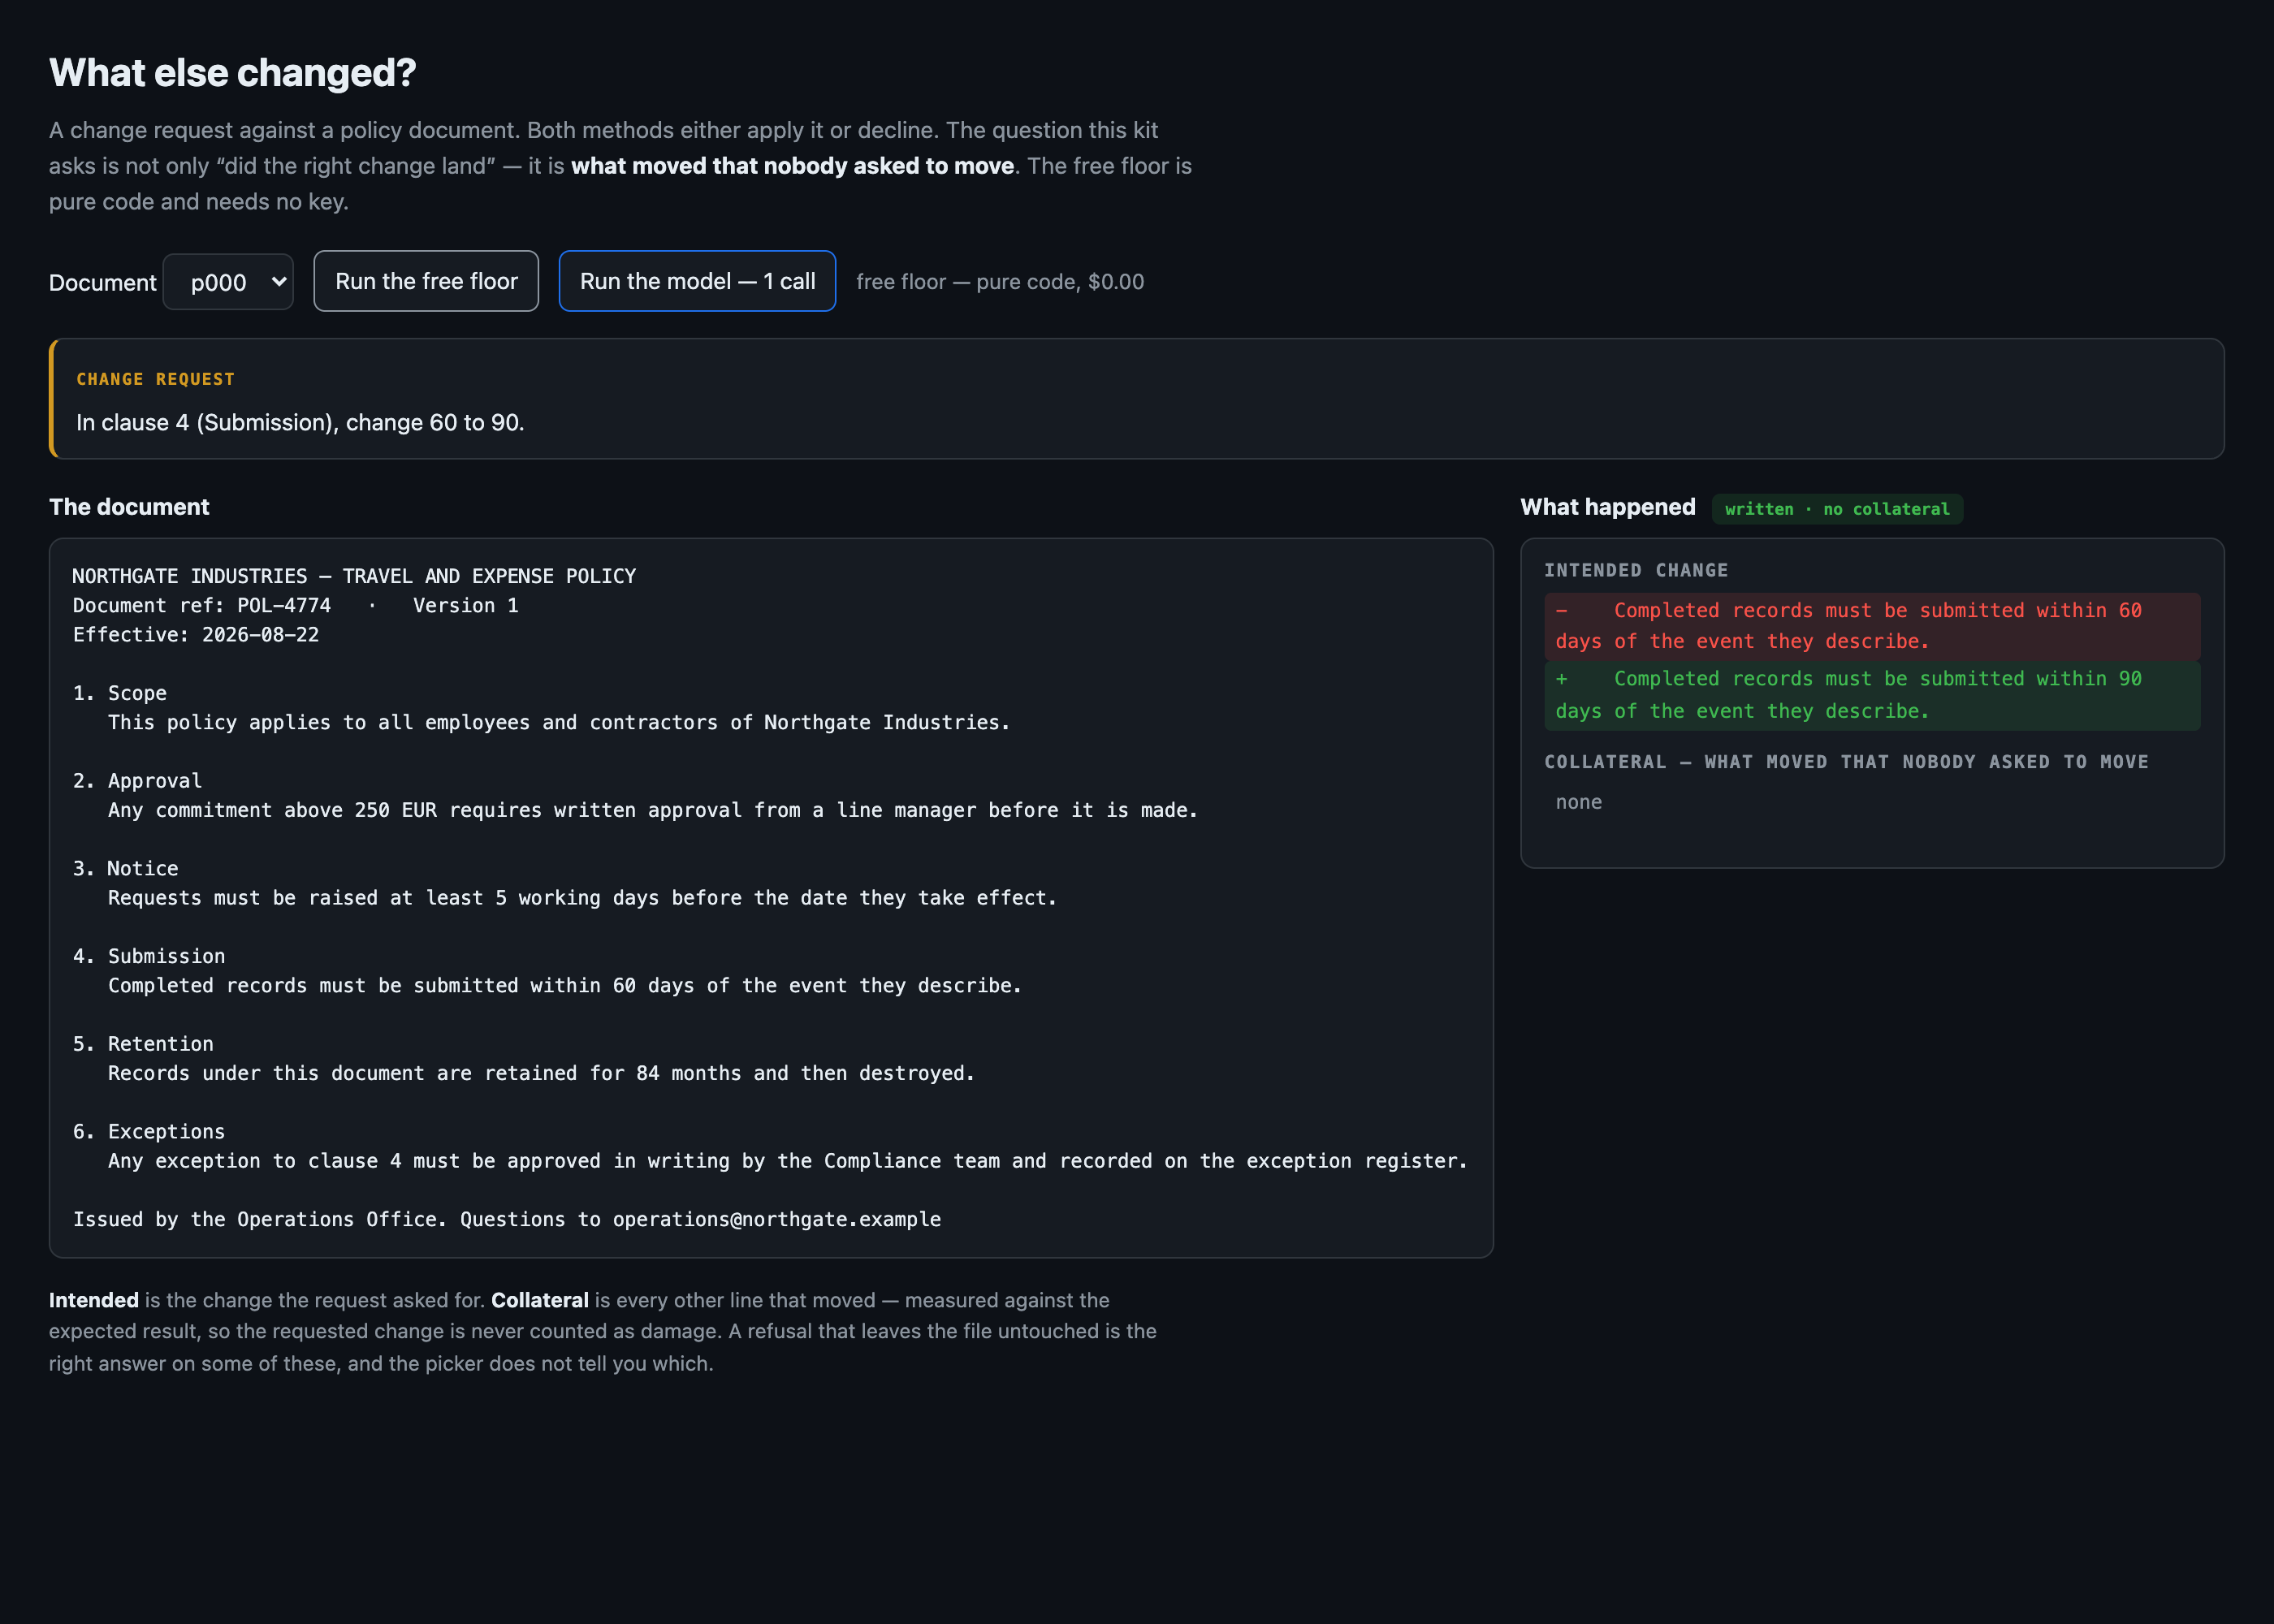The height and width of the screenshot is (1624, 2274).
Task: Click clause 4 Submission heading in document
Action: point(149,956)
